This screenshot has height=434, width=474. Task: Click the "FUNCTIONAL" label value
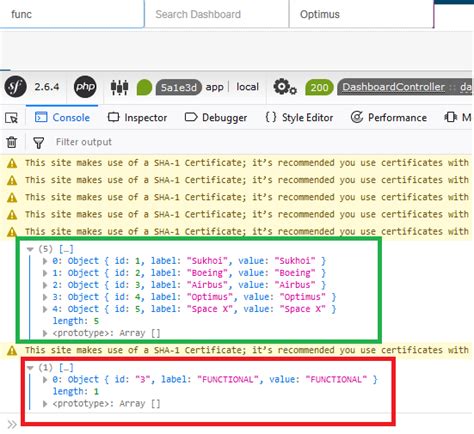tap(228, 379)
